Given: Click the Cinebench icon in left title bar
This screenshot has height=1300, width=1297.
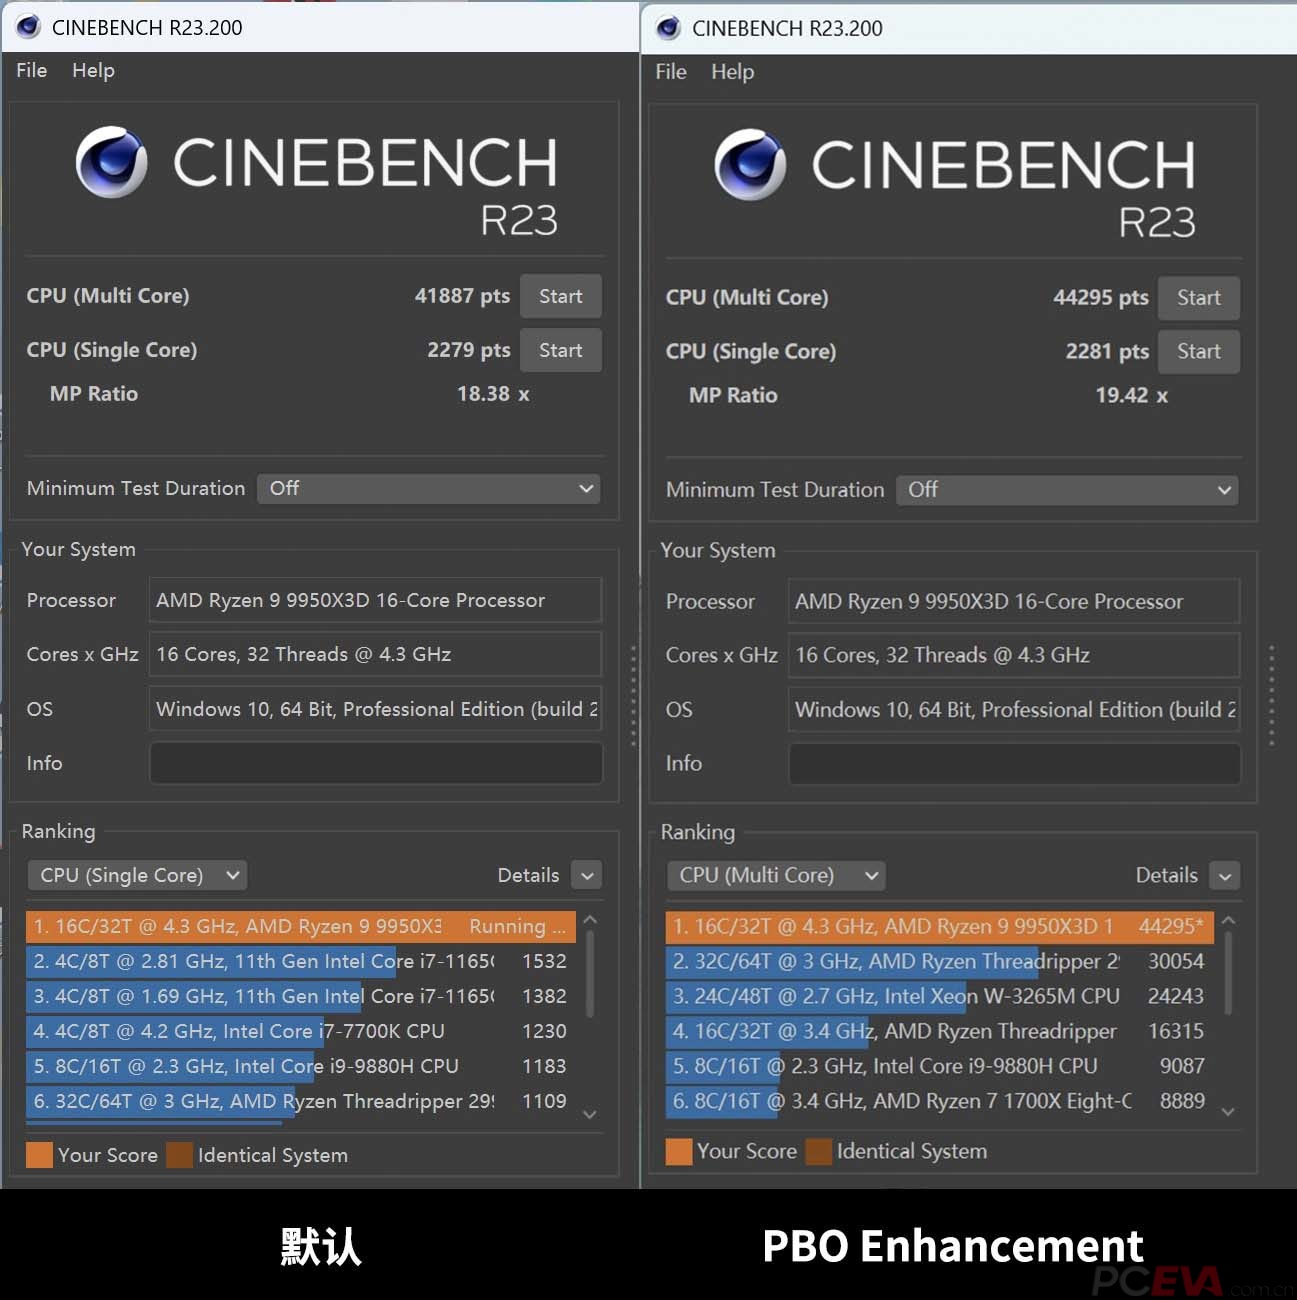Looking at the screenshot, I should click(28, 27).
